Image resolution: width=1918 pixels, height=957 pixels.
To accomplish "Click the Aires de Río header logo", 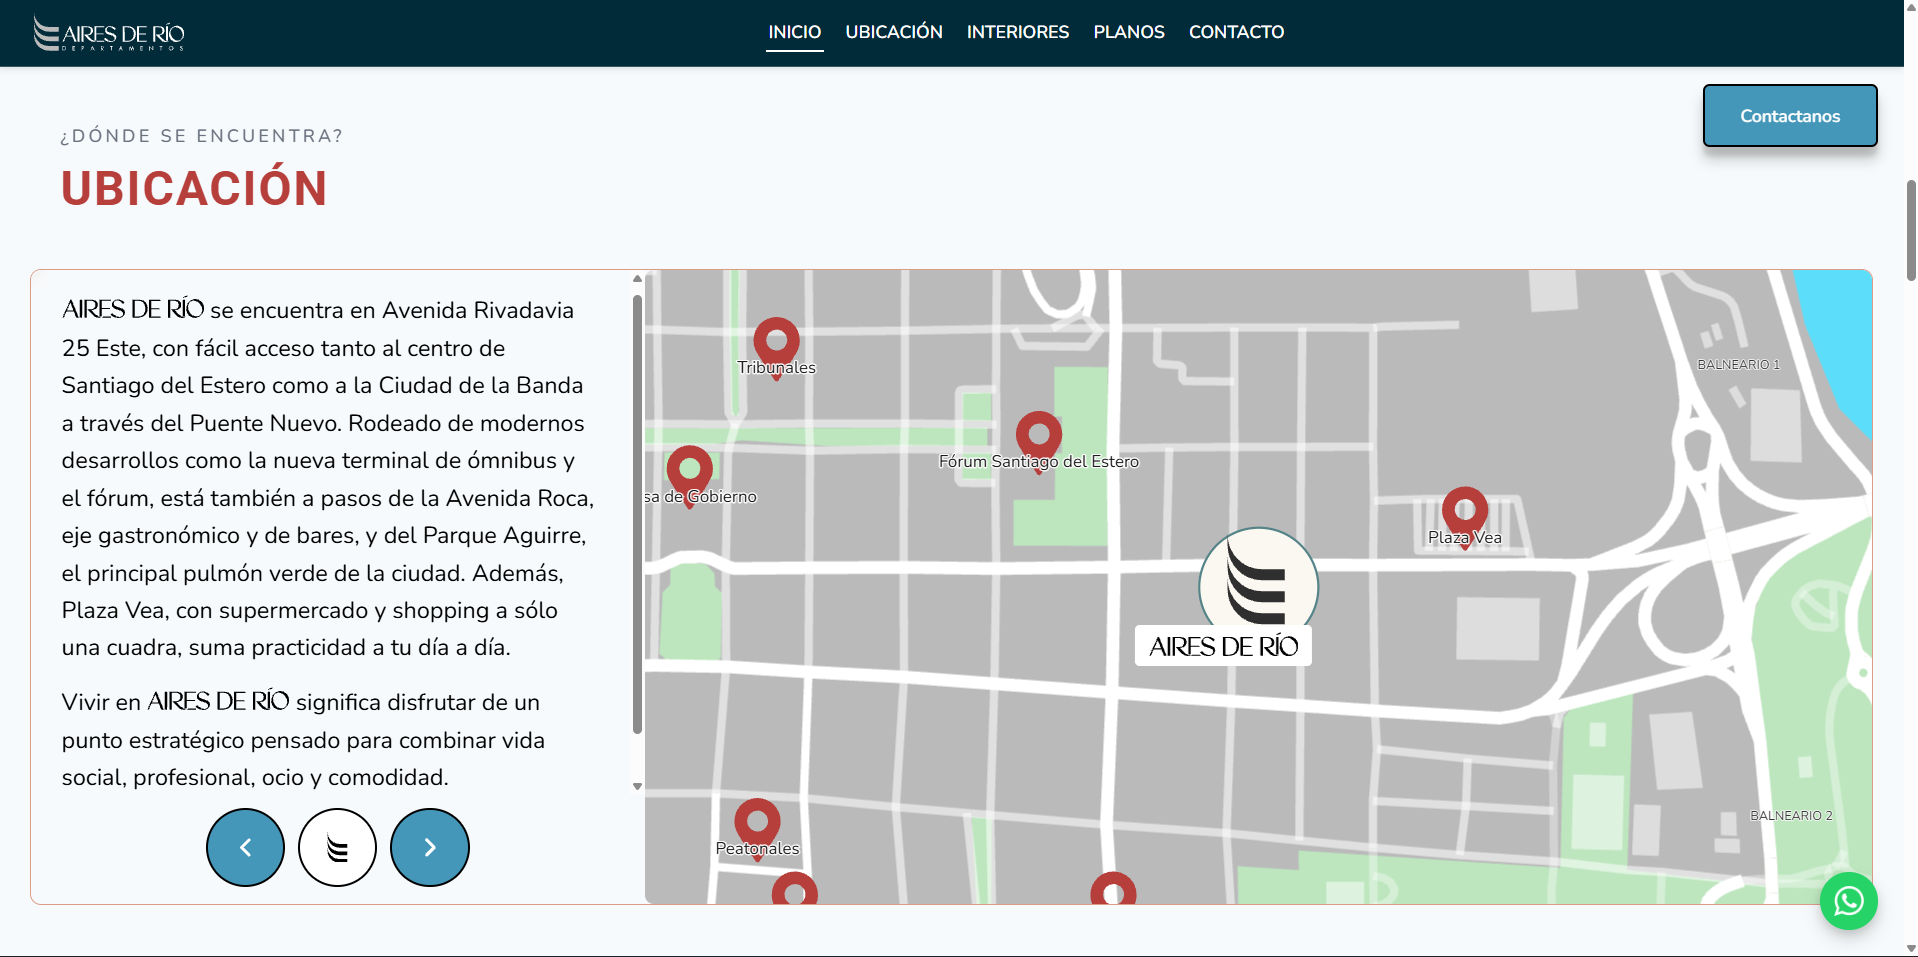I will click(109, 33).
